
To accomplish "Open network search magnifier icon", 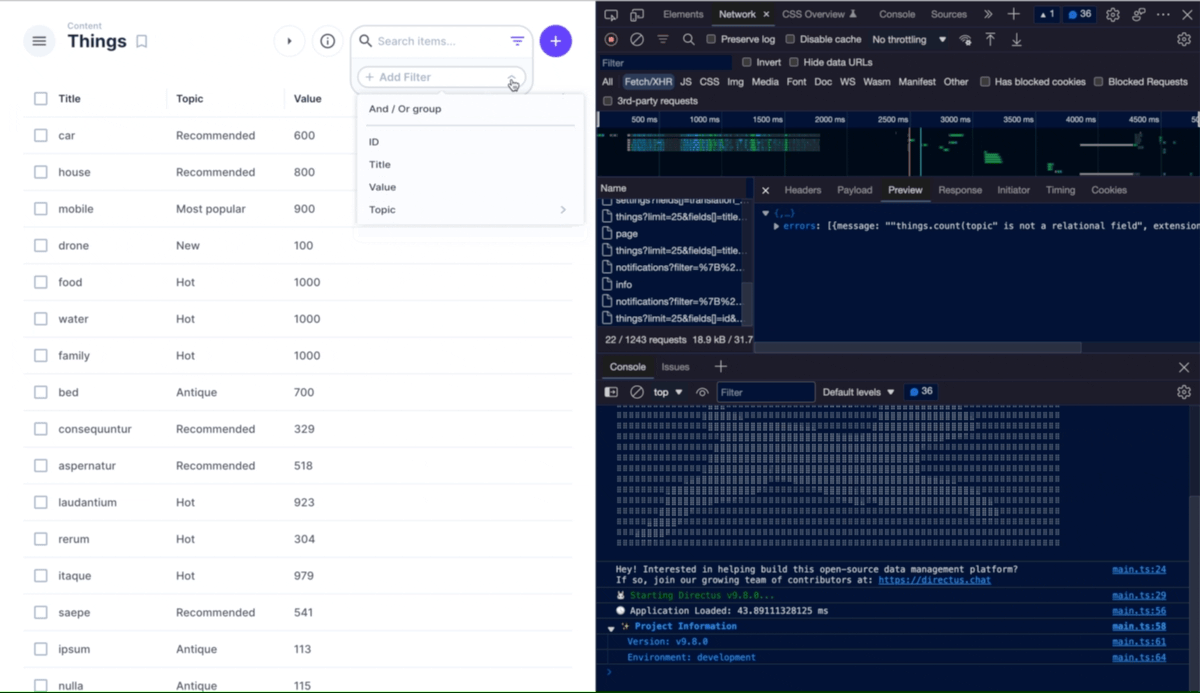I will pyautogui.click(x=688, y=39).
